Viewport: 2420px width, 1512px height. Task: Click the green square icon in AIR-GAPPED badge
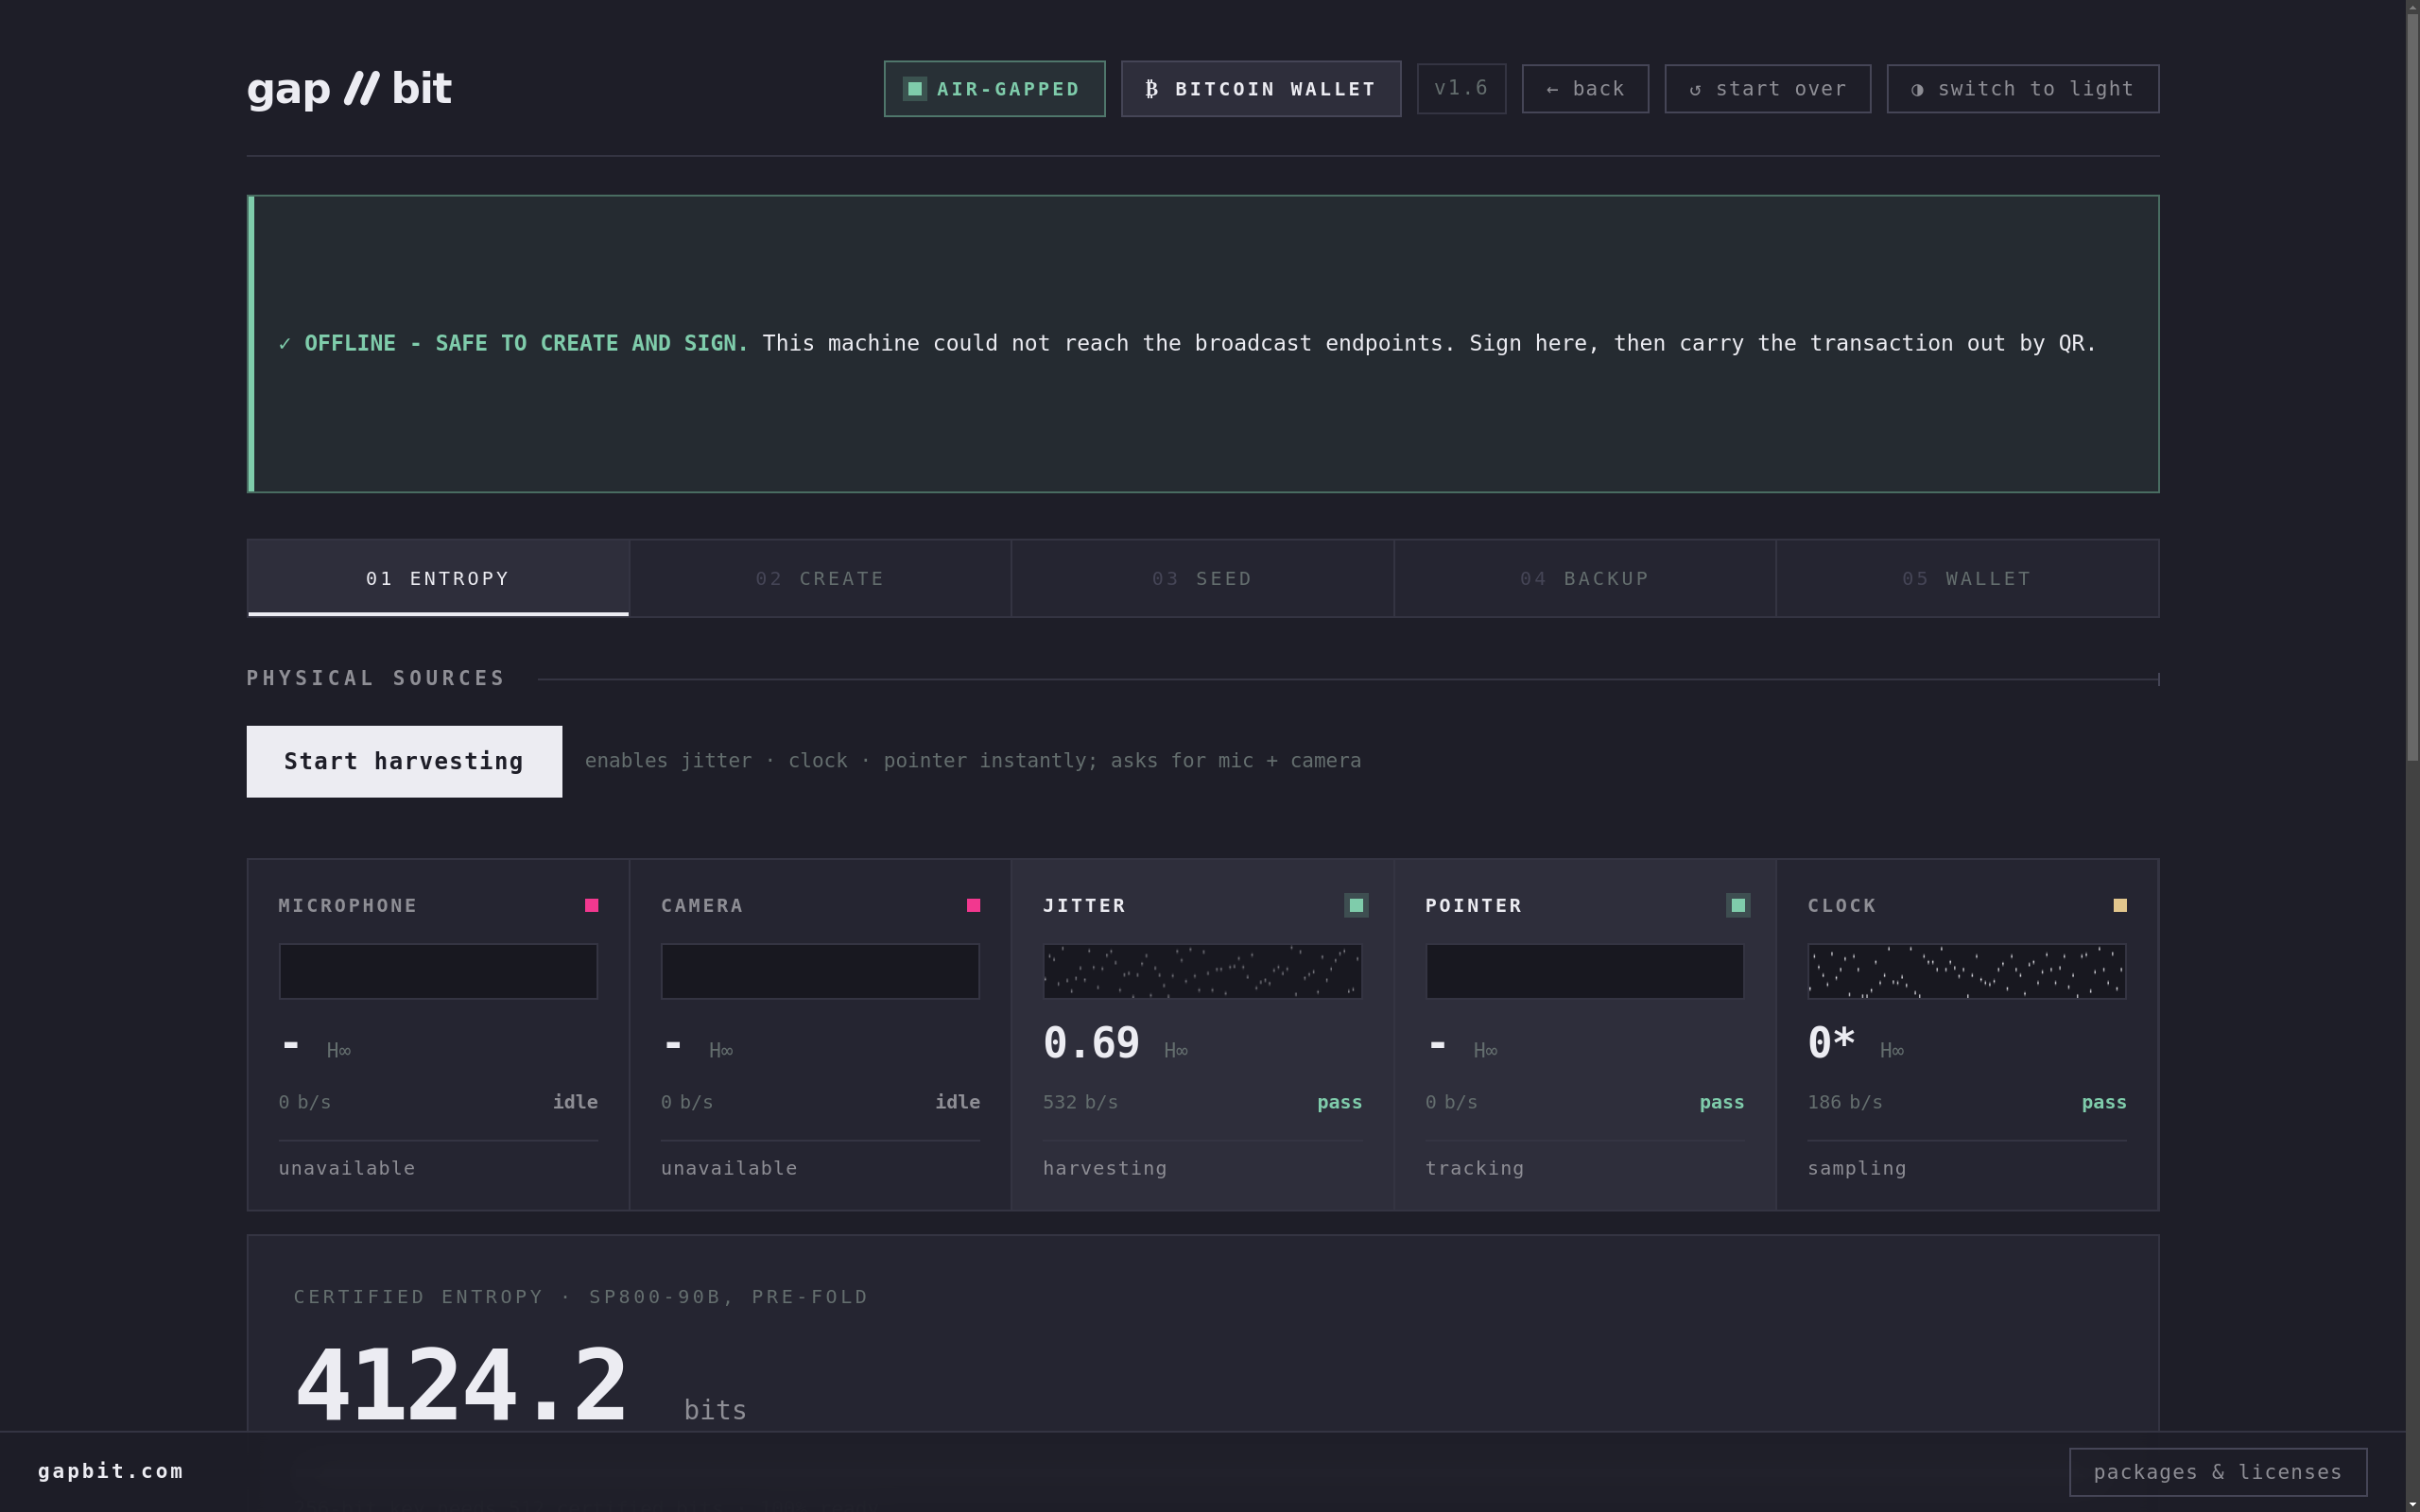coord(914,89)
